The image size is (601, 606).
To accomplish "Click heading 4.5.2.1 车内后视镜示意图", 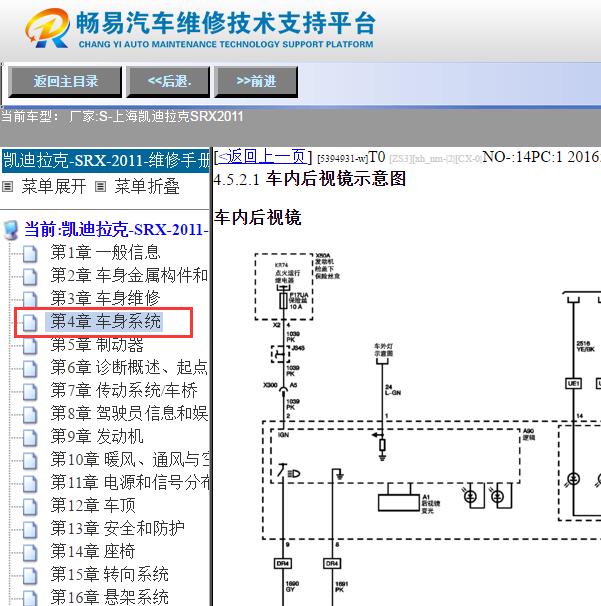I will [310, 179].
